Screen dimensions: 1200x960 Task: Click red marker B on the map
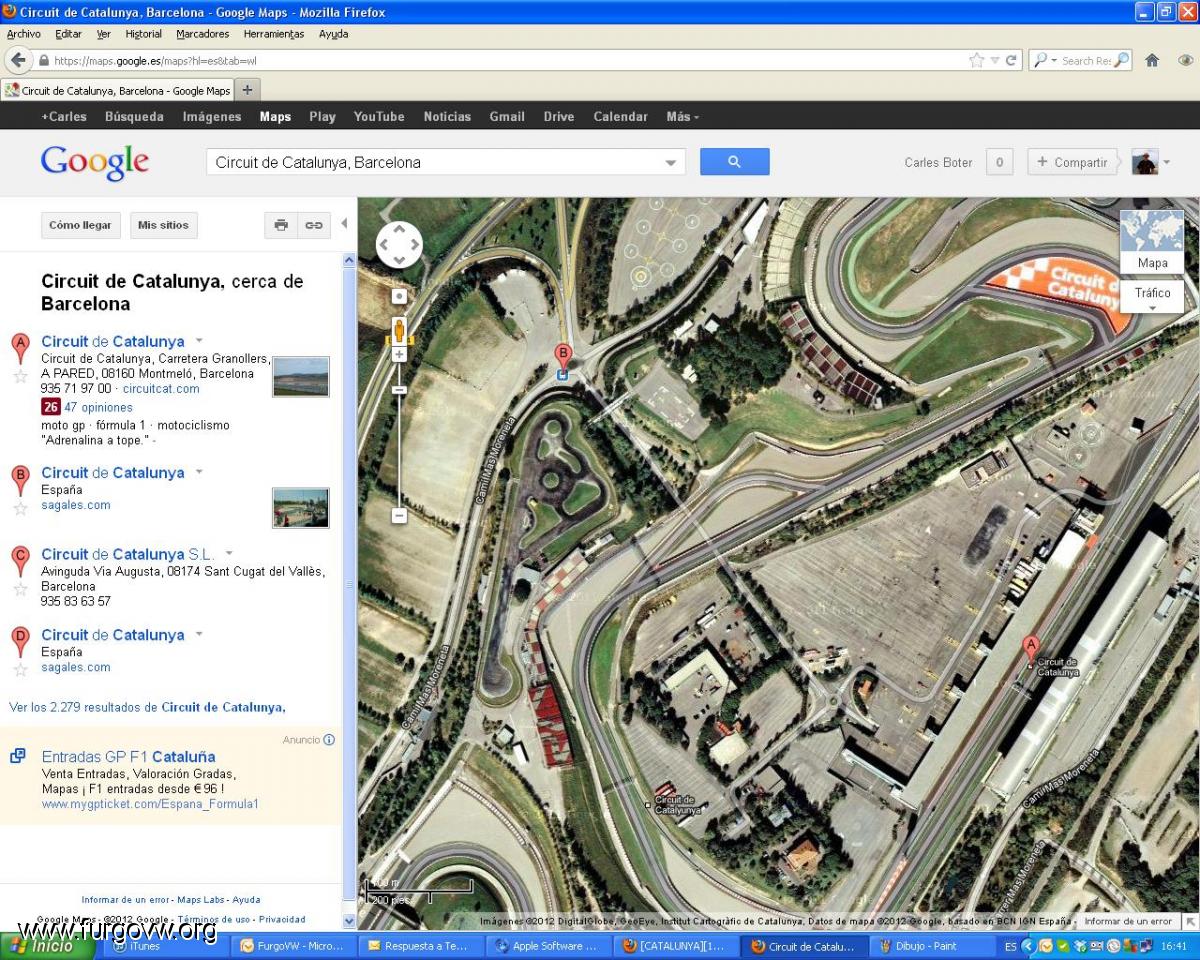[x=563, y=356]
